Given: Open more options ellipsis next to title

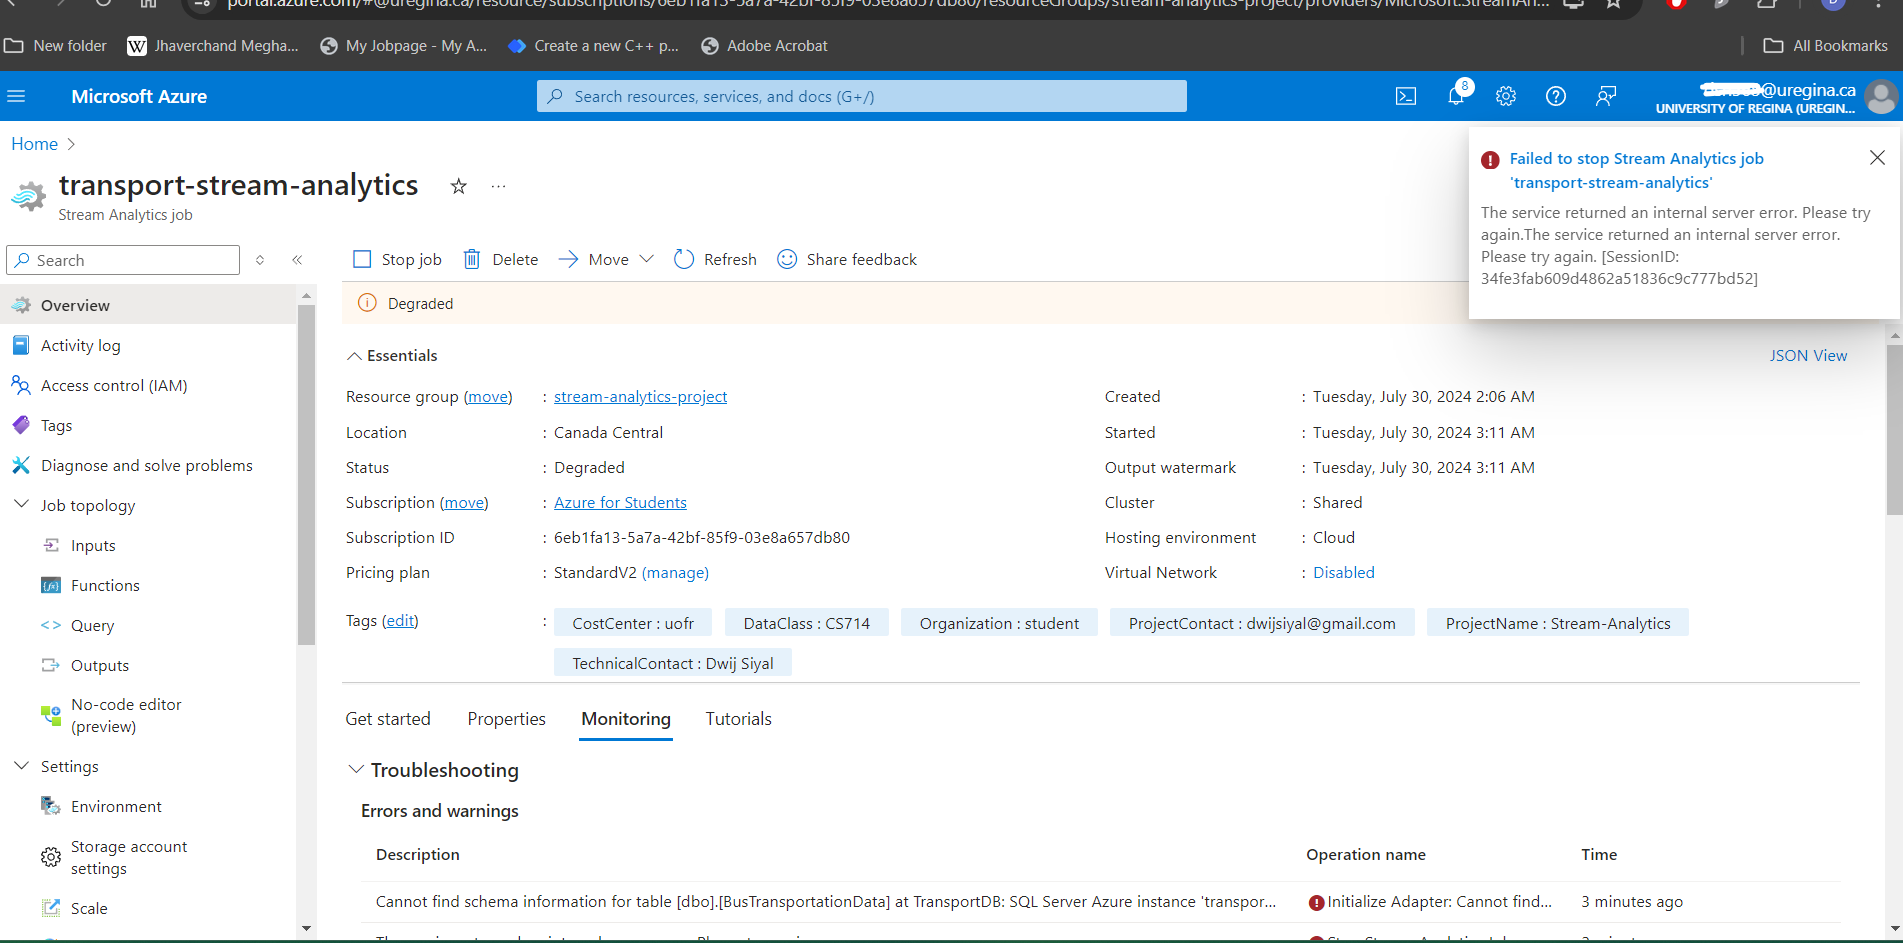Looking at the screenshot, I should pos(498,186).
